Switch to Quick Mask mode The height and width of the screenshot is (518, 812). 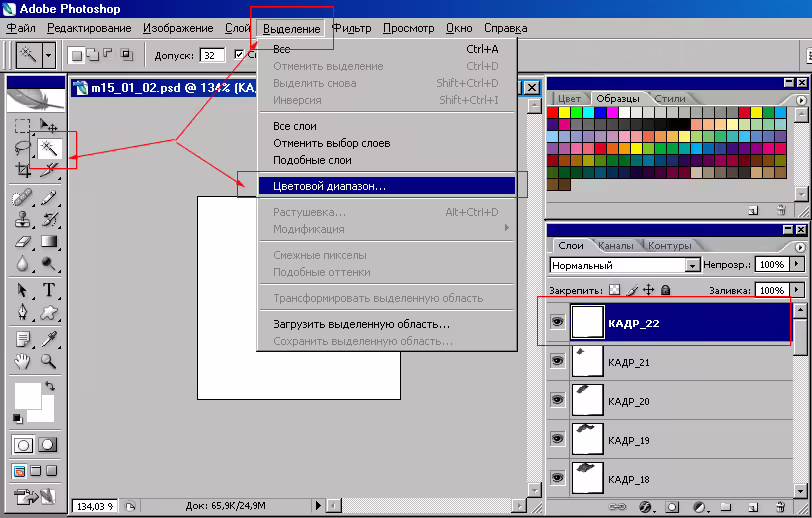(x=48, y=445)
